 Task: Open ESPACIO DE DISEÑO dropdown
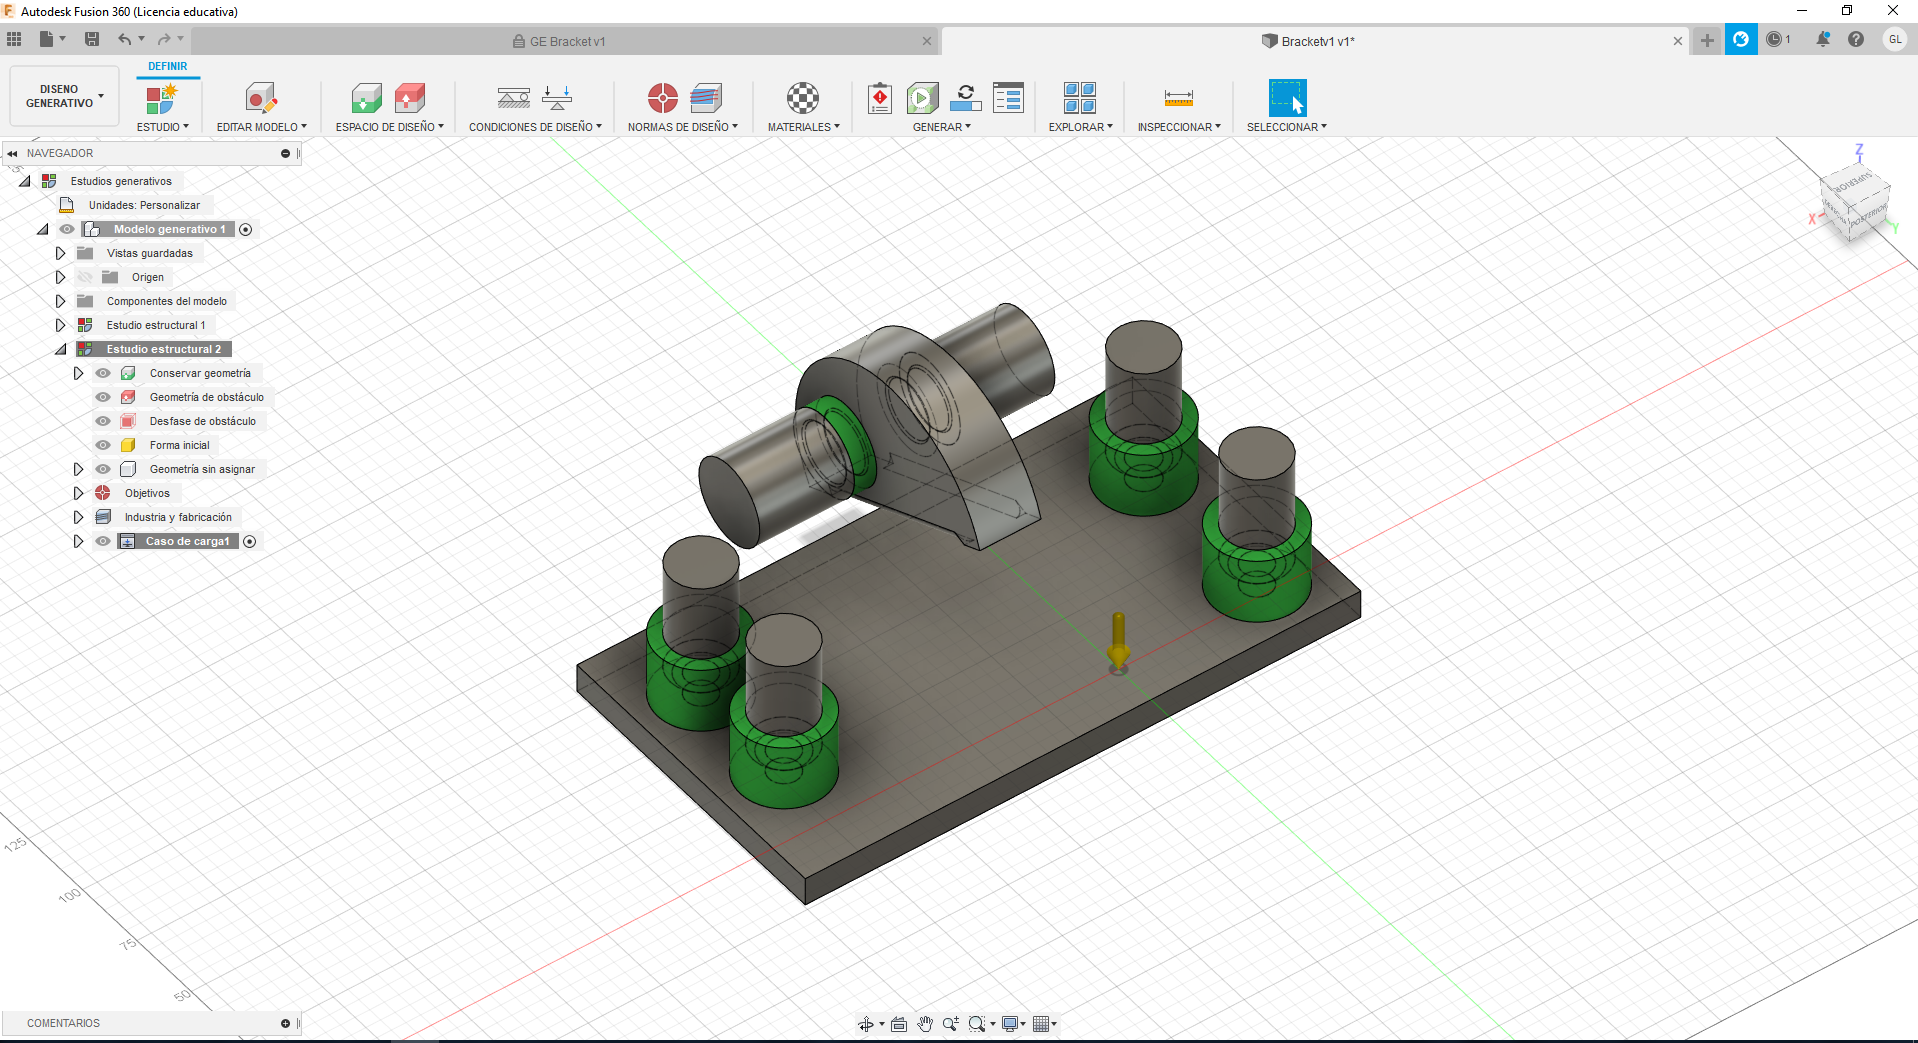[x=390, y=127]
